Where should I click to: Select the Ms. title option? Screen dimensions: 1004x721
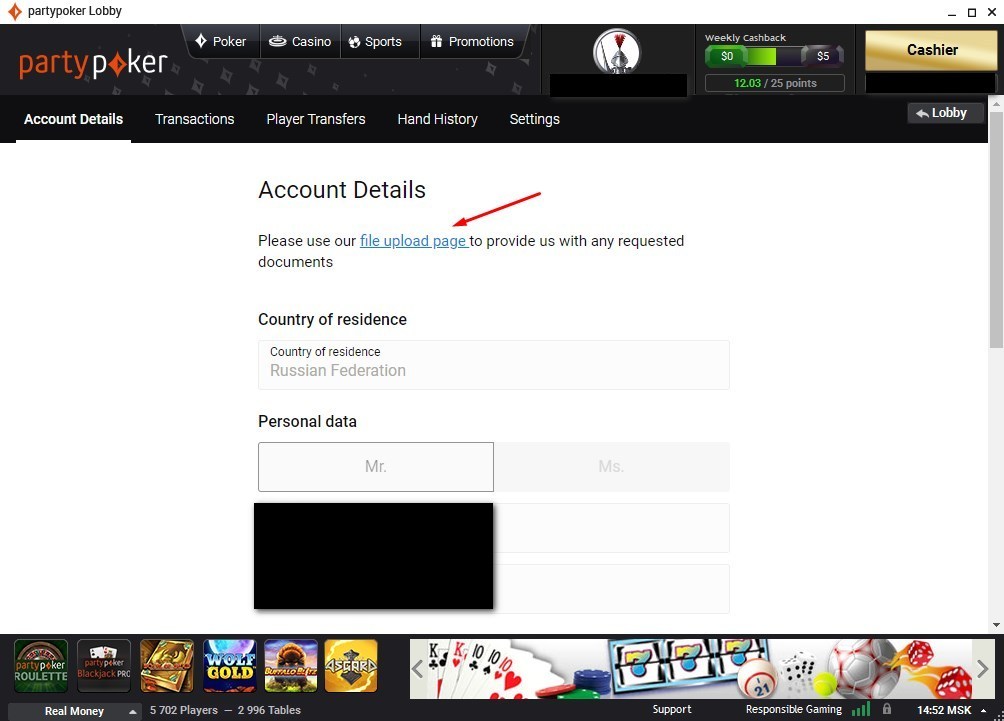coord(611,466)
